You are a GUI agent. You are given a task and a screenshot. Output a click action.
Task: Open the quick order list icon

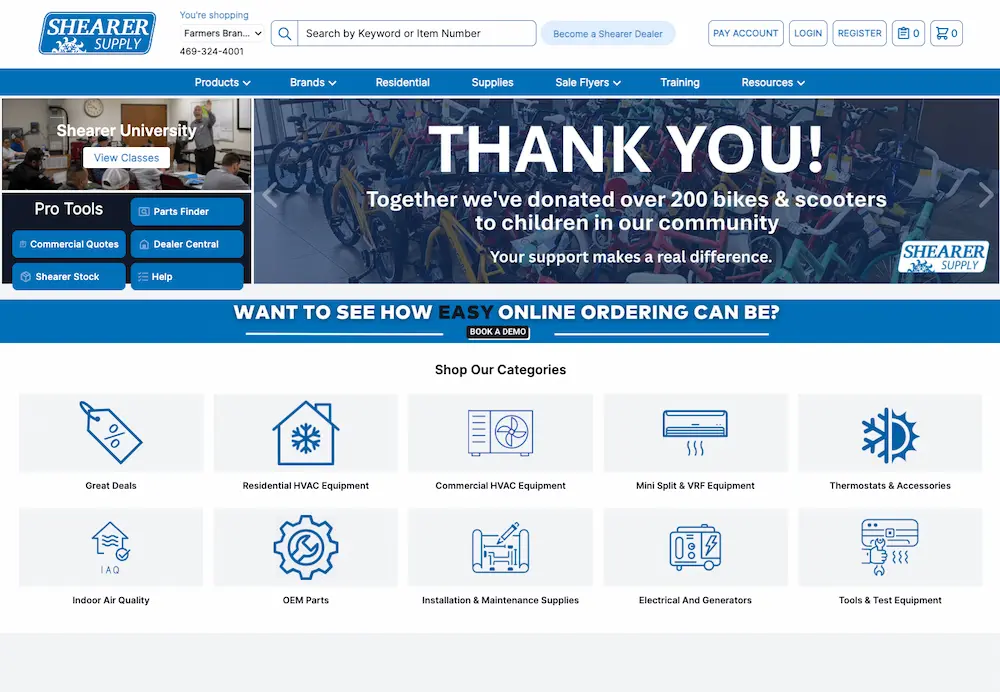908,34
